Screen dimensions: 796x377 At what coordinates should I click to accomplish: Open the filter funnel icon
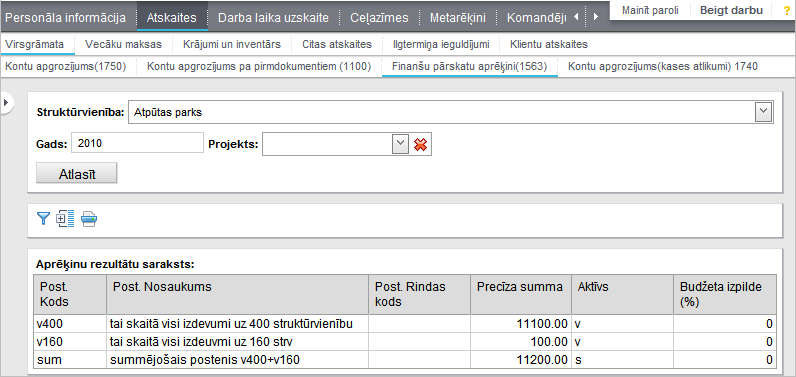(x=44, y=219)
